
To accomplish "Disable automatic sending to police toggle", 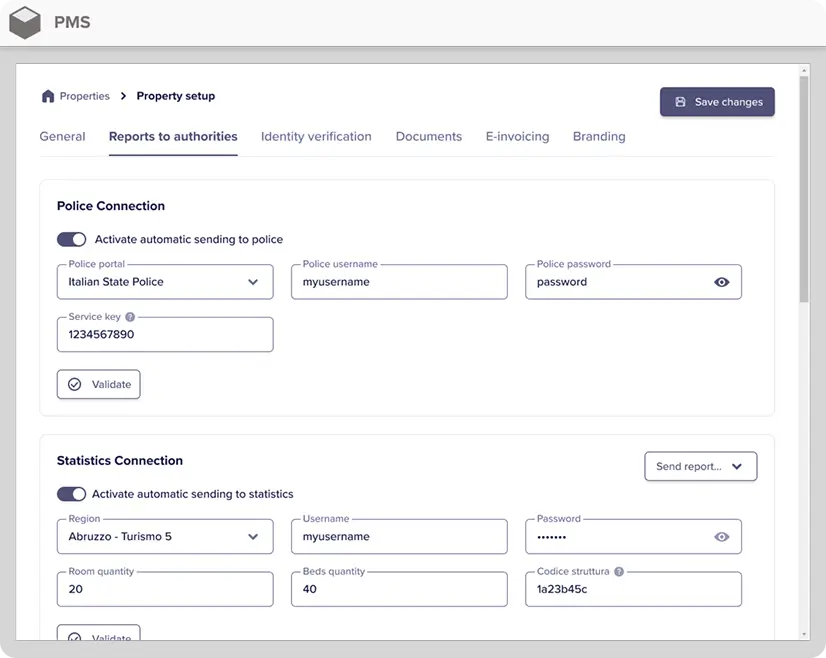I will click(x=72, y=240).
